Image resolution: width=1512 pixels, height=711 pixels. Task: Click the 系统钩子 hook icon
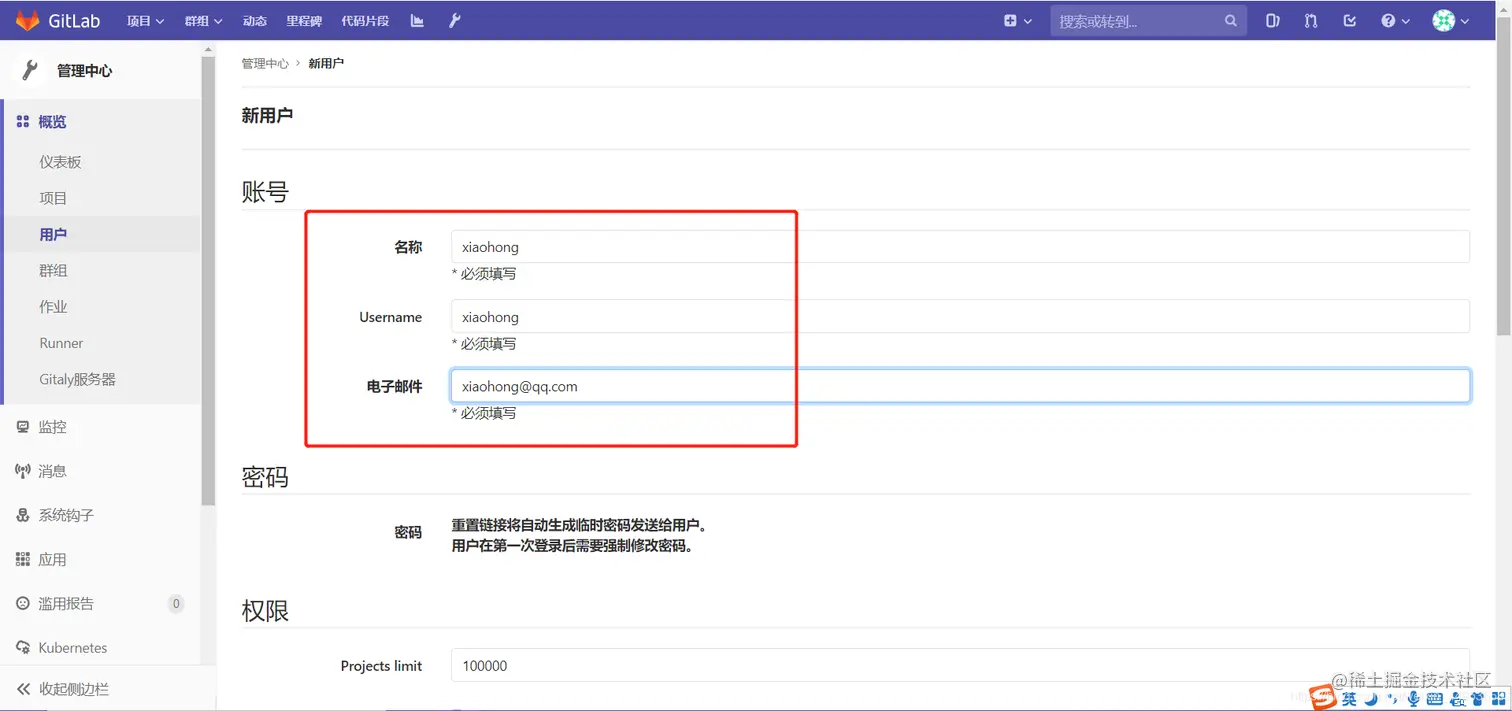(23, 515)
